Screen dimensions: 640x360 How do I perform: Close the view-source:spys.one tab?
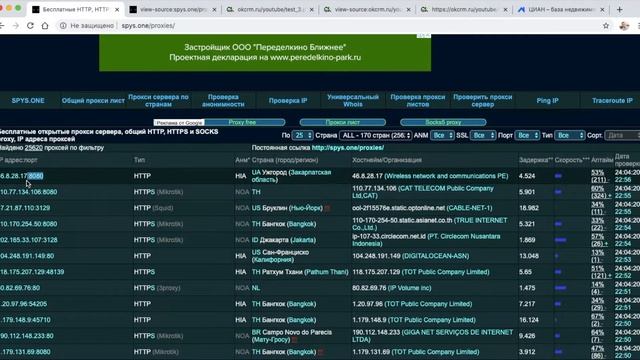pyautogui.click(x=214, y=9)
